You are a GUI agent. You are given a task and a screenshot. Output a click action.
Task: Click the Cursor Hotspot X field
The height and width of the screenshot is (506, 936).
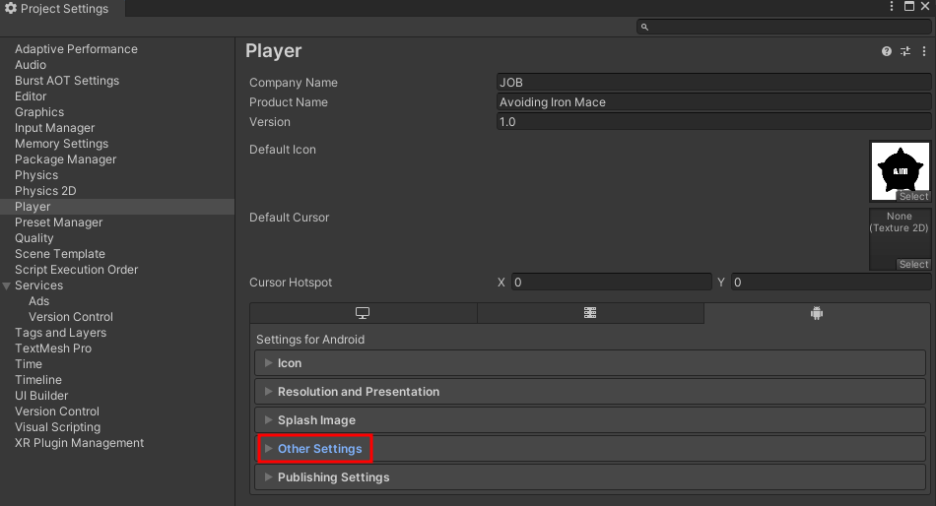[611, 282]
